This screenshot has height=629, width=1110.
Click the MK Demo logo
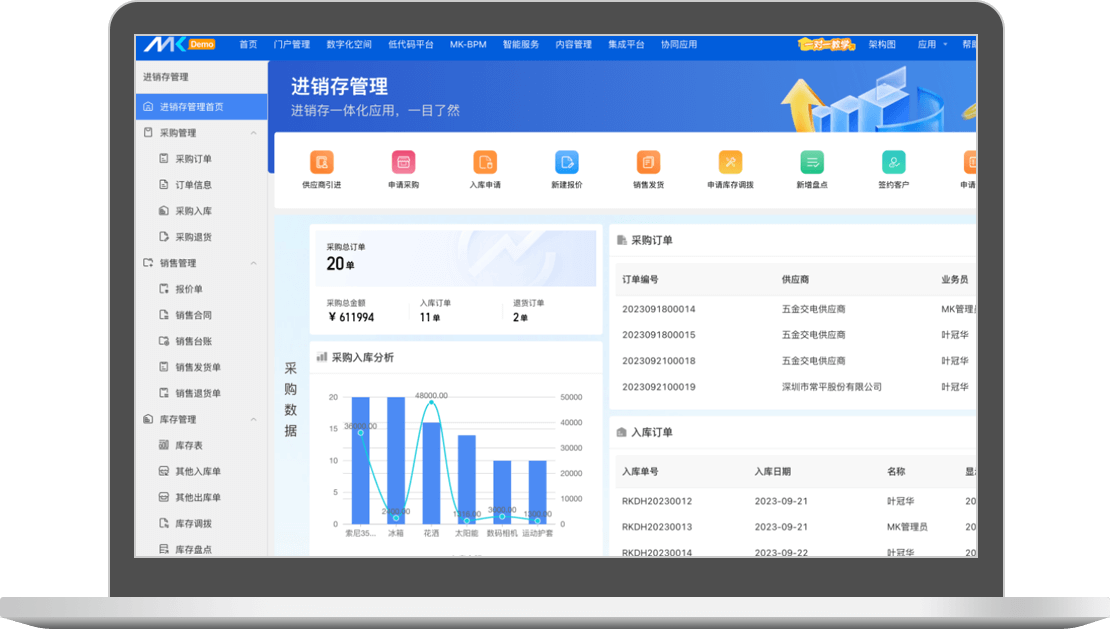pyautogui.click(x=179, y=45)
